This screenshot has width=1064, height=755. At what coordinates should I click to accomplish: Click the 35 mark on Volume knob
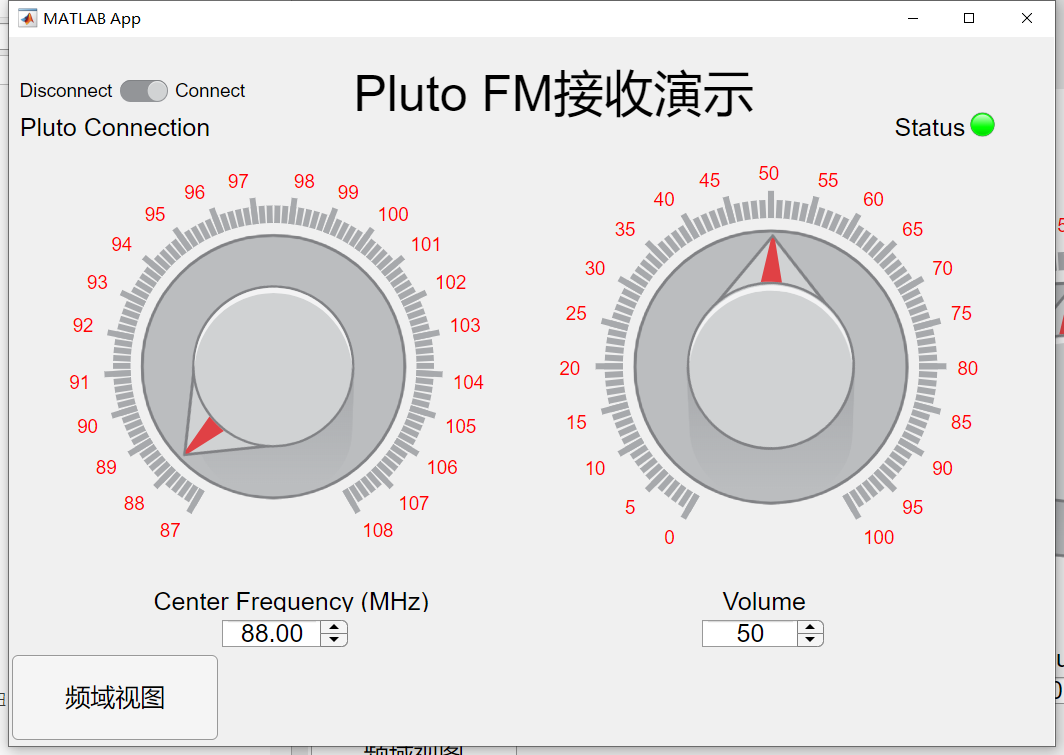[x=625, y=229]
